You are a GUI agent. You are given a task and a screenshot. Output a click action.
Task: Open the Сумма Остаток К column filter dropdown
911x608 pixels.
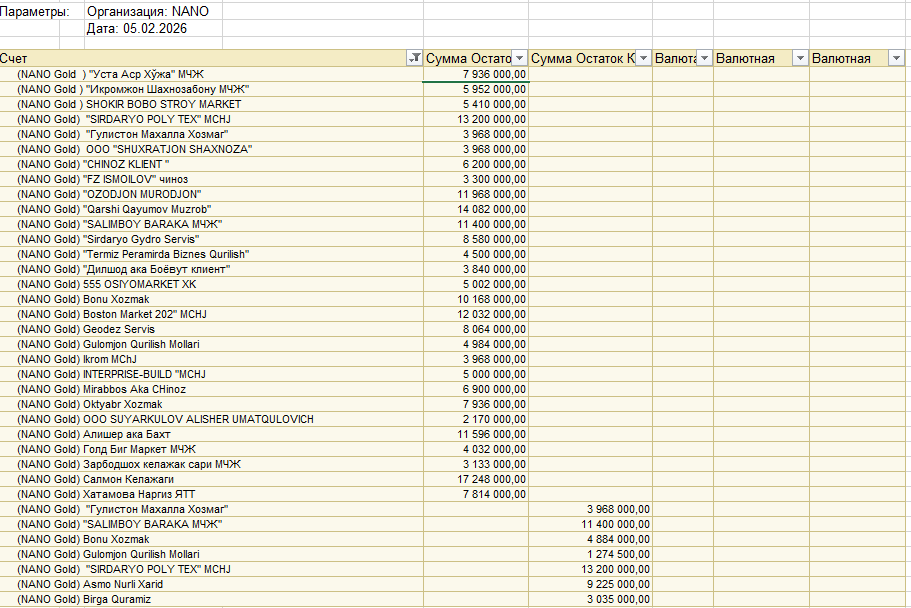643,58
